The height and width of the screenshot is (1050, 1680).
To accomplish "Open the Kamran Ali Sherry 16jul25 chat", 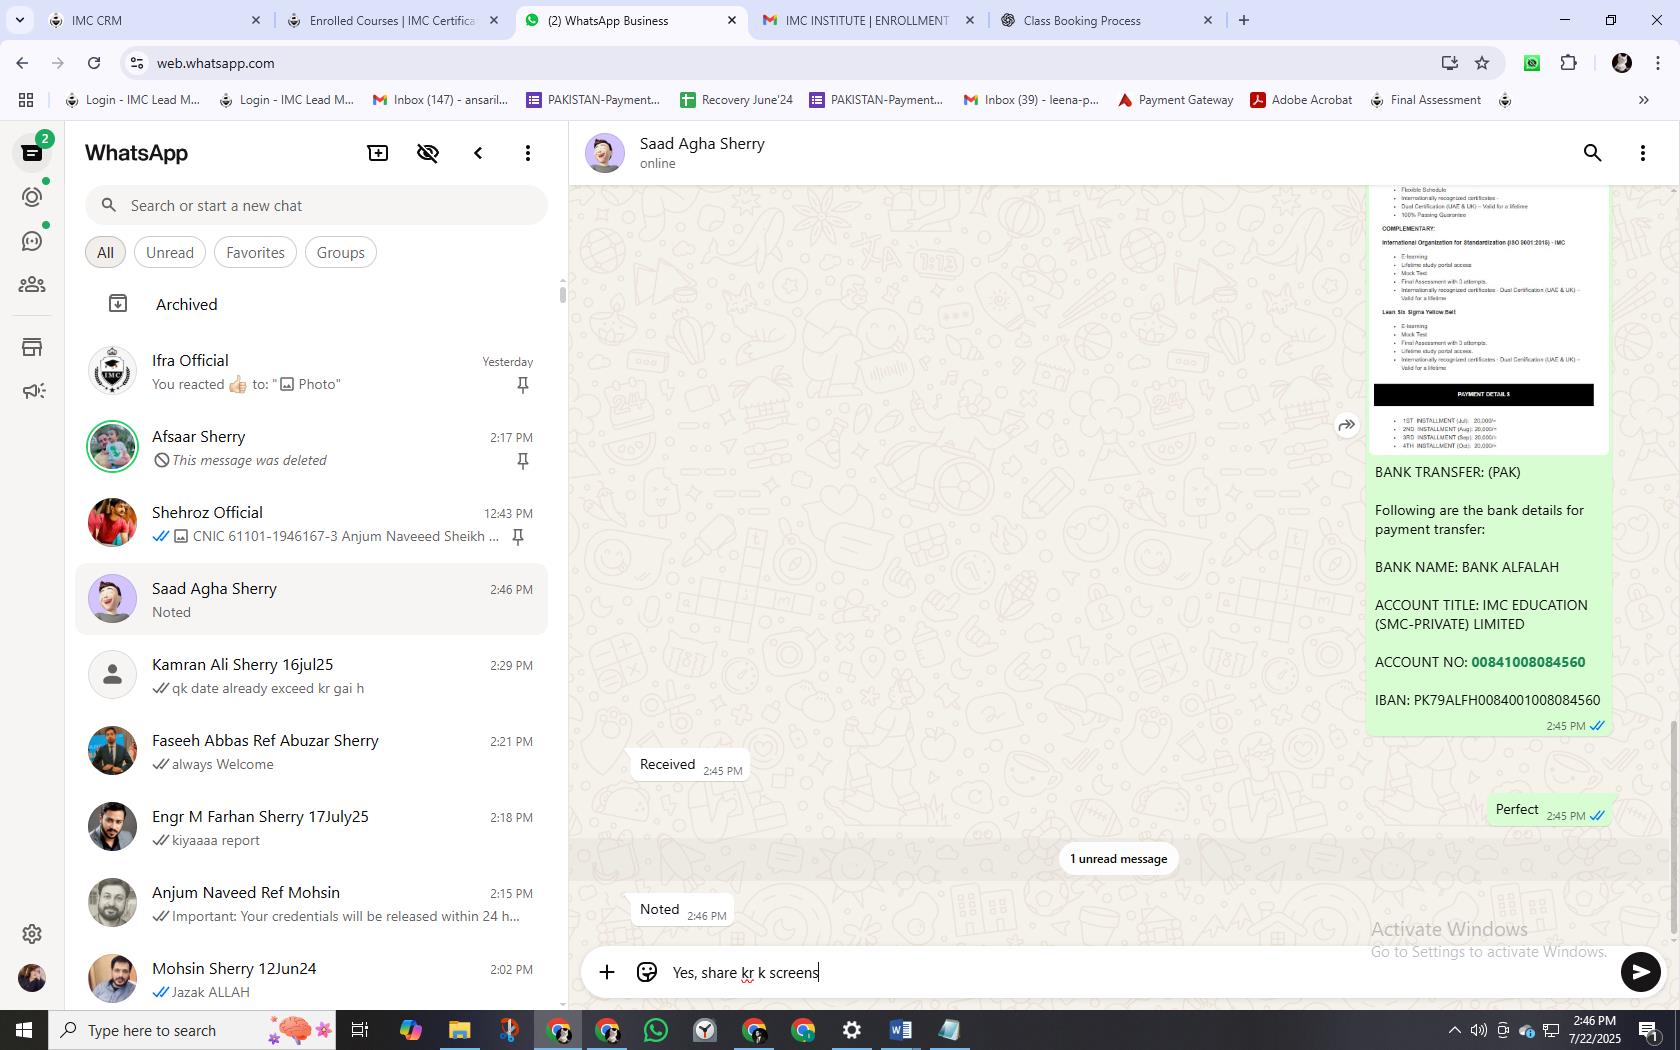I will coord(312,675).
